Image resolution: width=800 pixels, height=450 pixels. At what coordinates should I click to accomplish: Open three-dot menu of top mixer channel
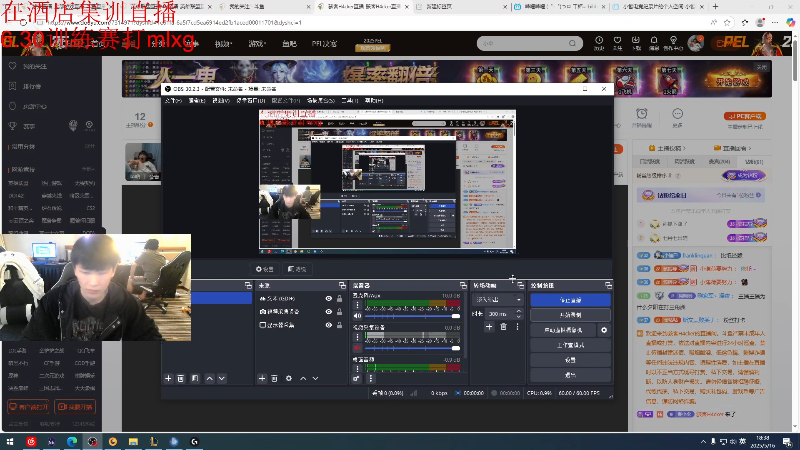pyautogui.click(x=357, y=305)
